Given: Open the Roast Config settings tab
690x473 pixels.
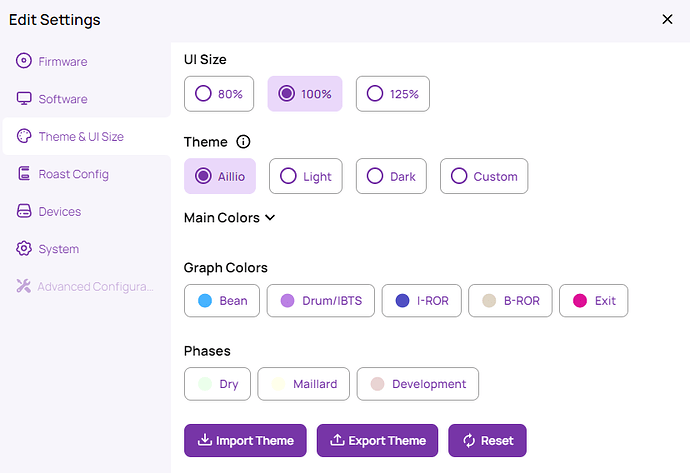Looking at the screenshot, I should [73, 174].
